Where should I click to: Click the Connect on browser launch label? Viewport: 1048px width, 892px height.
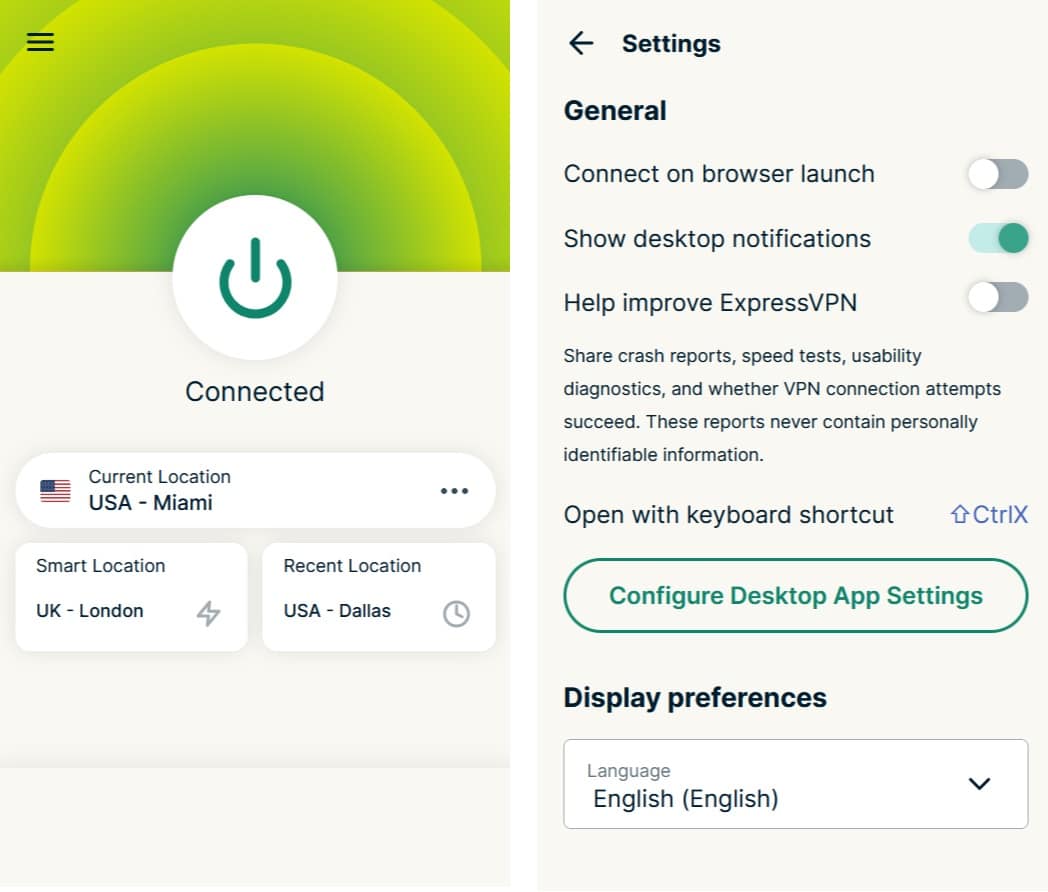point(719,174)
